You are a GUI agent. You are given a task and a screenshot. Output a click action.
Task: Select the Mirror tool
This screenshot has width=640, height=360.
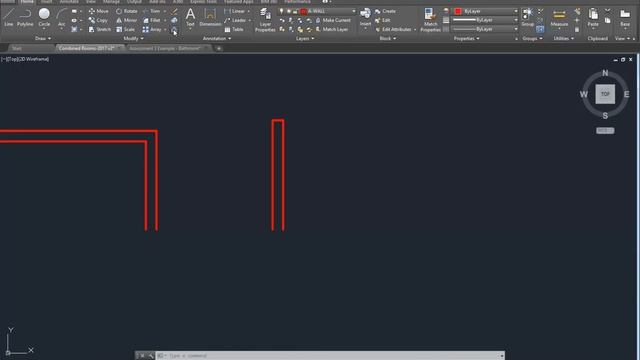(127, 20)
